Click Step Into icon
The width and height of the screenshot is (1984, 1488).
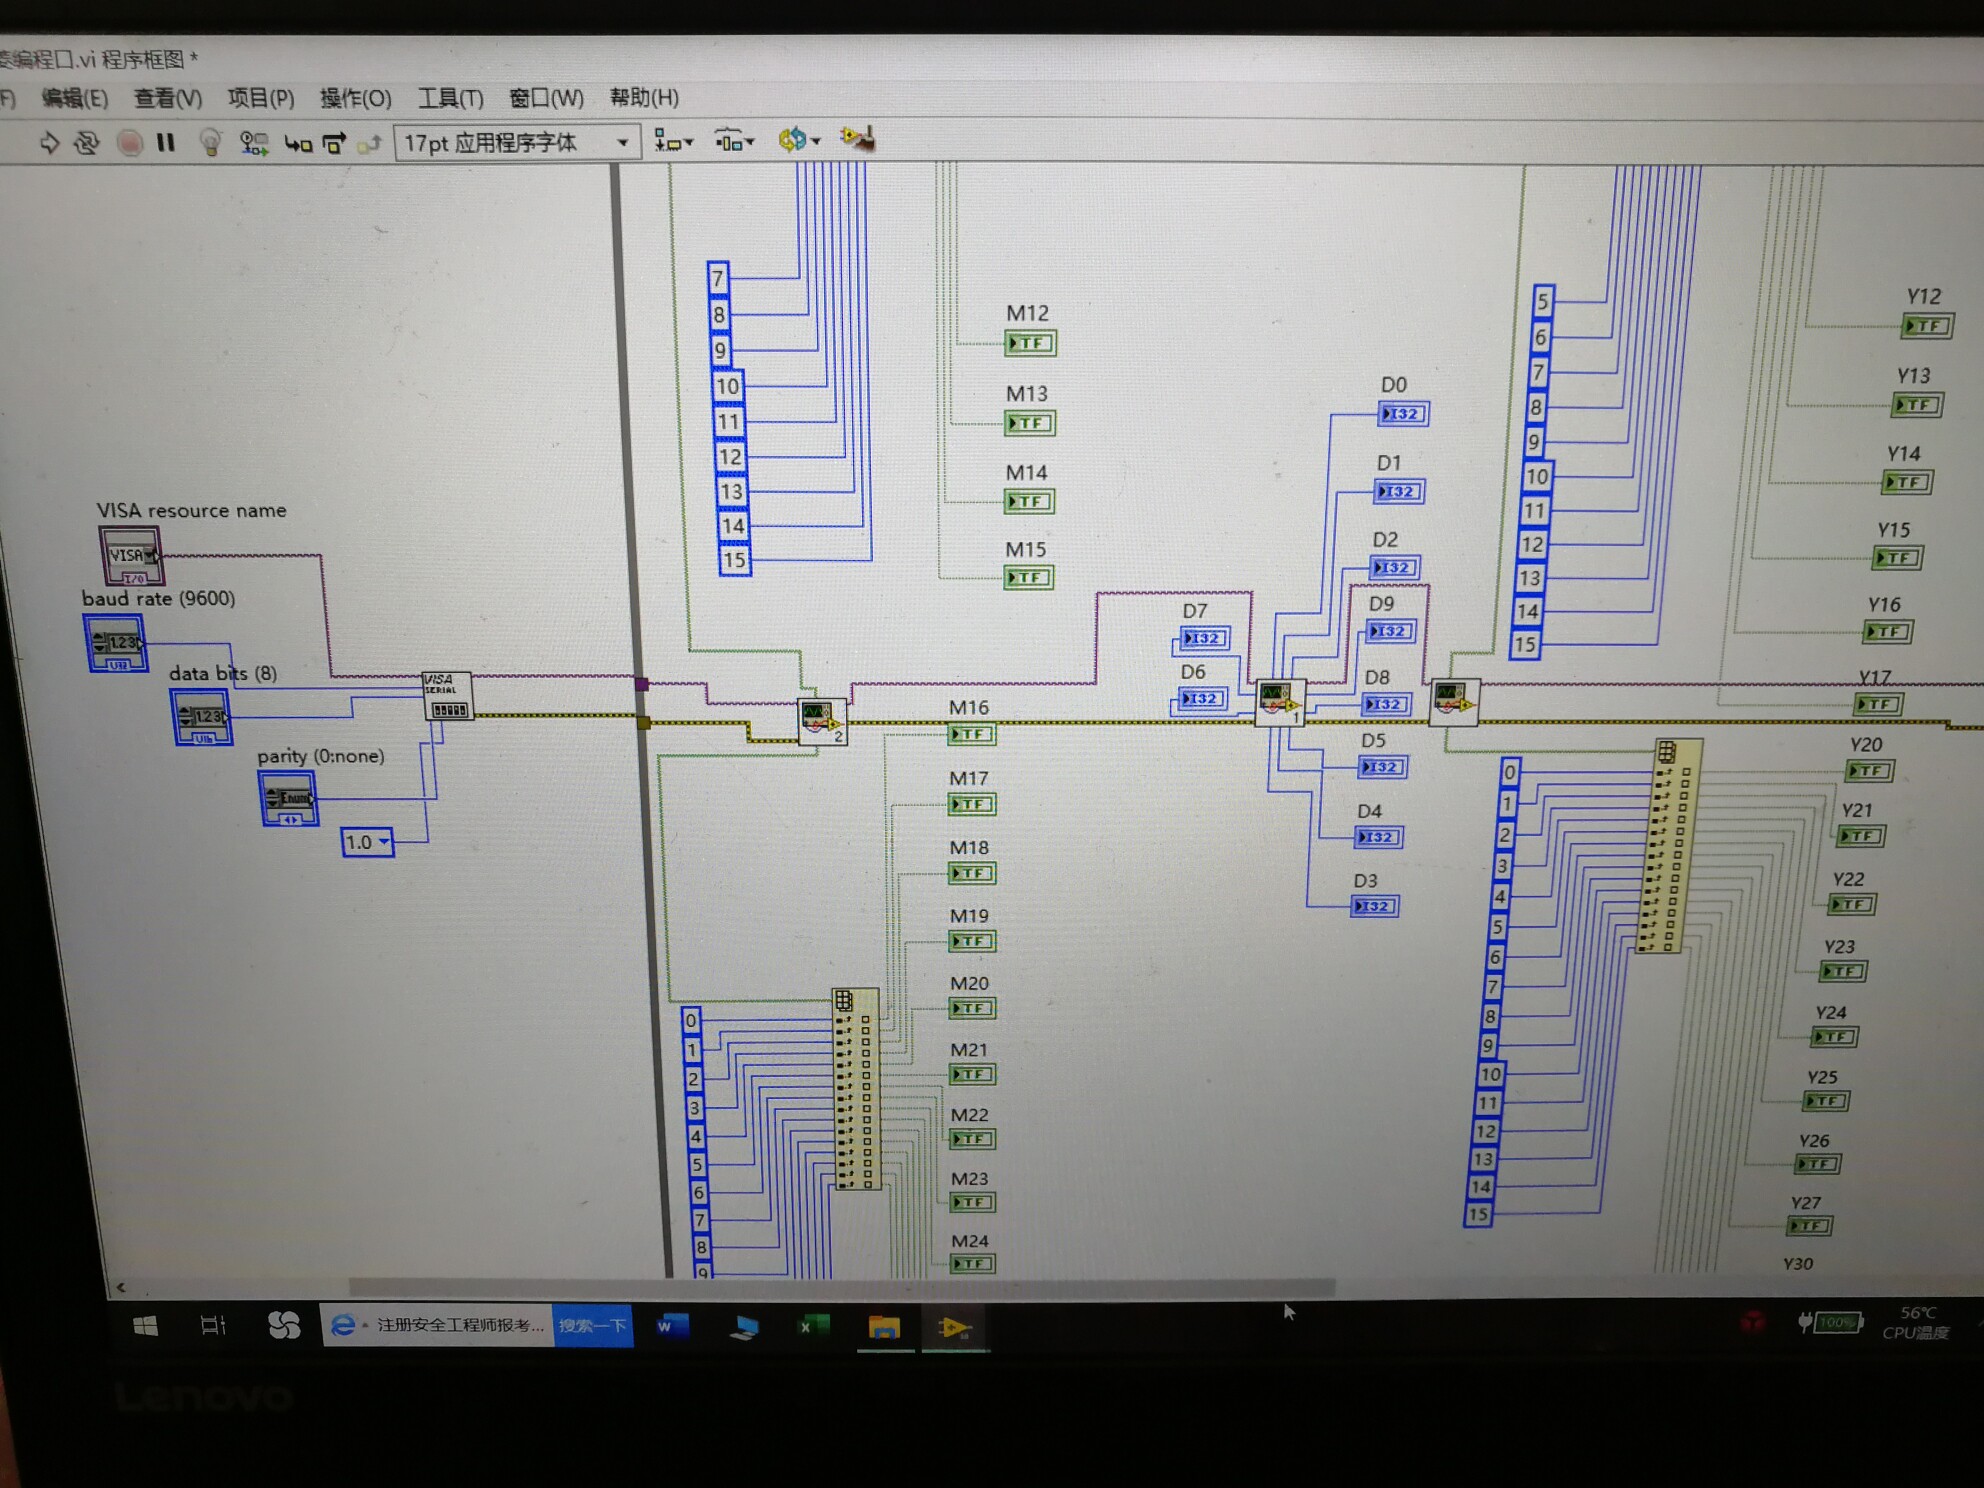point(297,144)
